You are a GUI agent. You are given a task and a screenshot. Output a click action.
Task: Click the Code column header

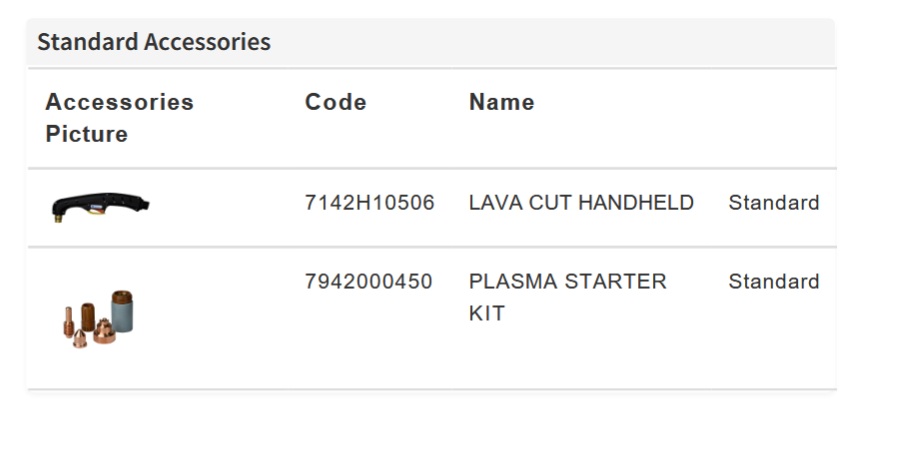click(335, 102)
